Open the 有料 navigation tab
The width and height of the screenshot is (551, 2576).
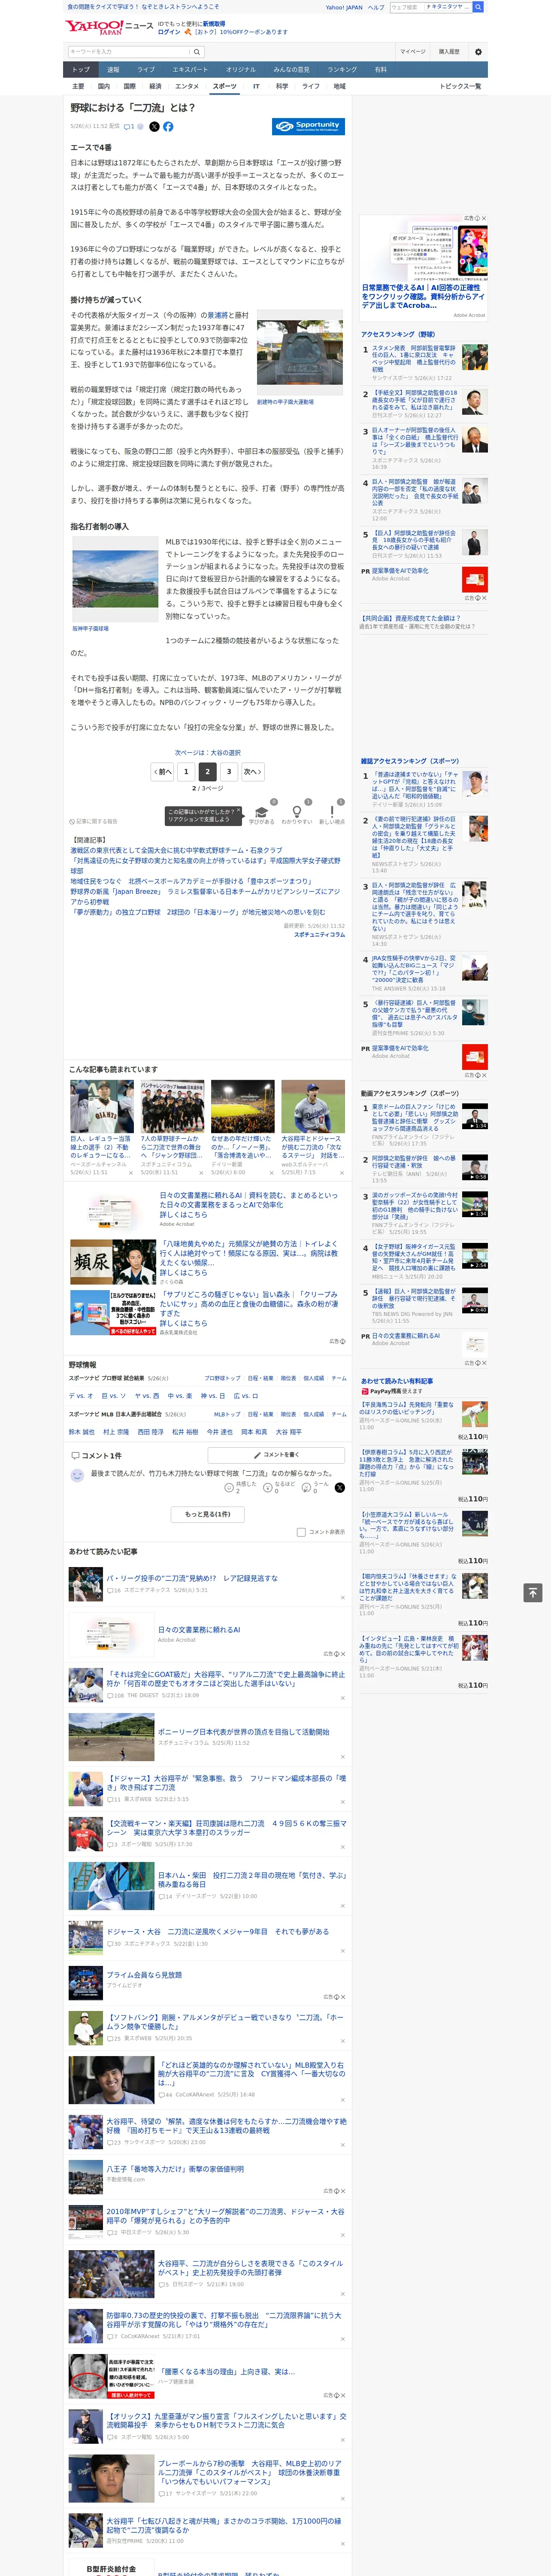(x=381, y=70)
